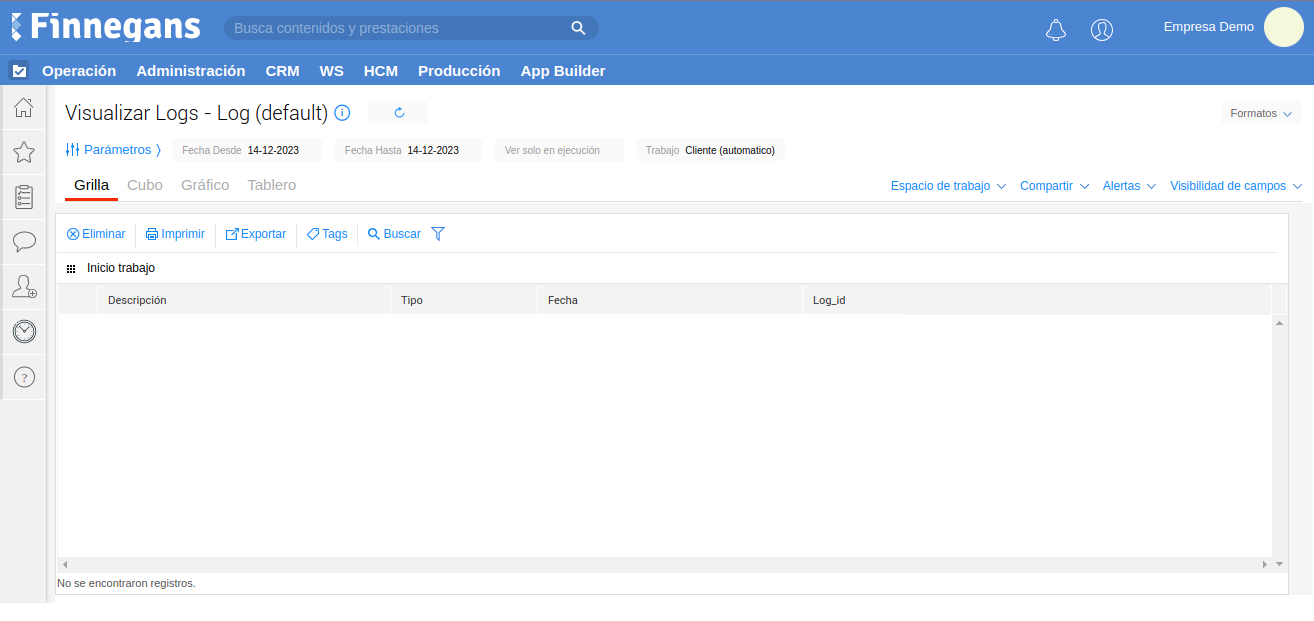Open the help question mark icon
Screen dimensions: 1314x621
pos(24,377)
